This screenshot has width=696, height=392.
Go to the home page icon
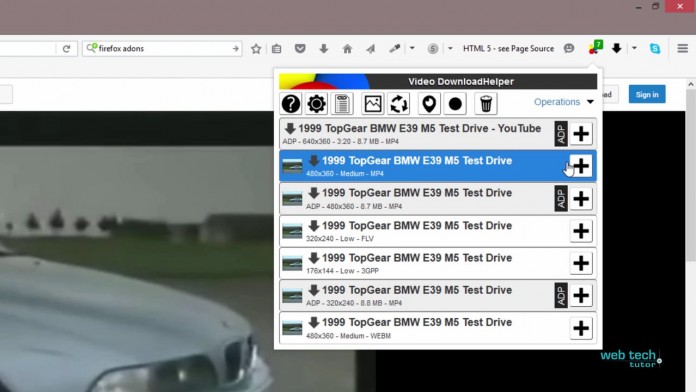pyautogui.click(x=348, y=49)
